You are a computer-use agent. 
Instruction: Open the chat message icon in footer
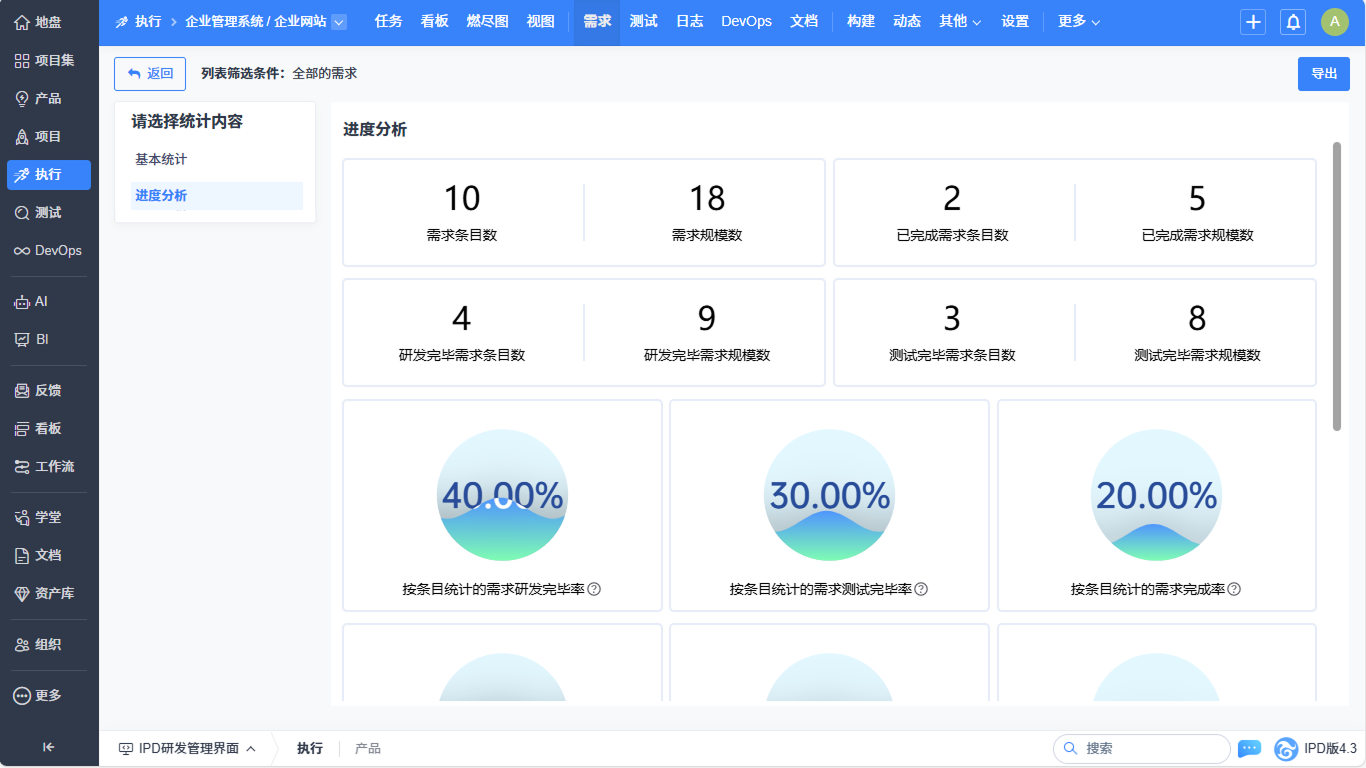(1249, 748)
